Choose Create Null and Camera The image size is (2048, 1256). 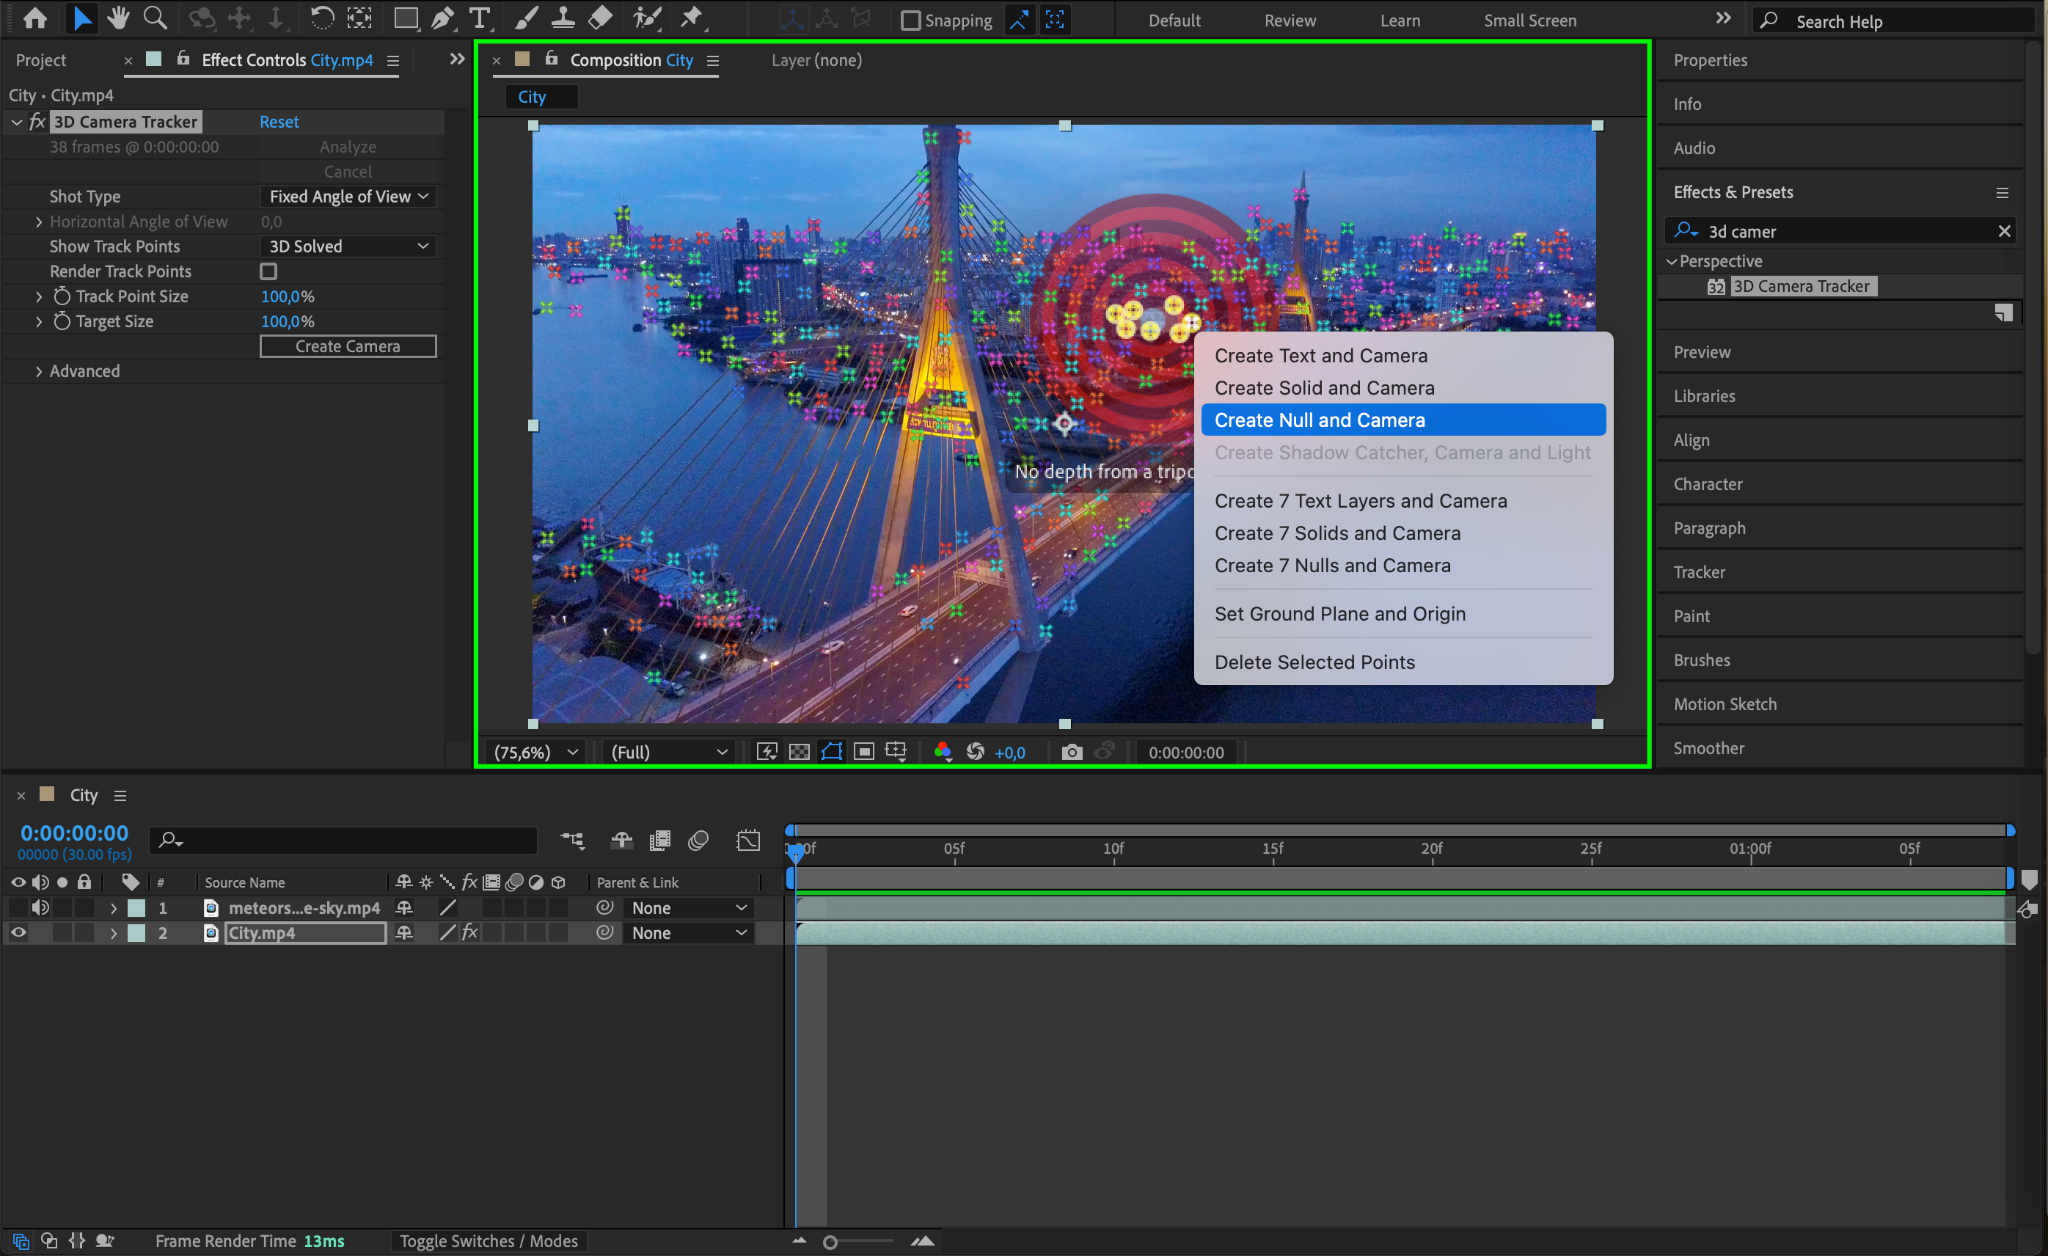1319,420
